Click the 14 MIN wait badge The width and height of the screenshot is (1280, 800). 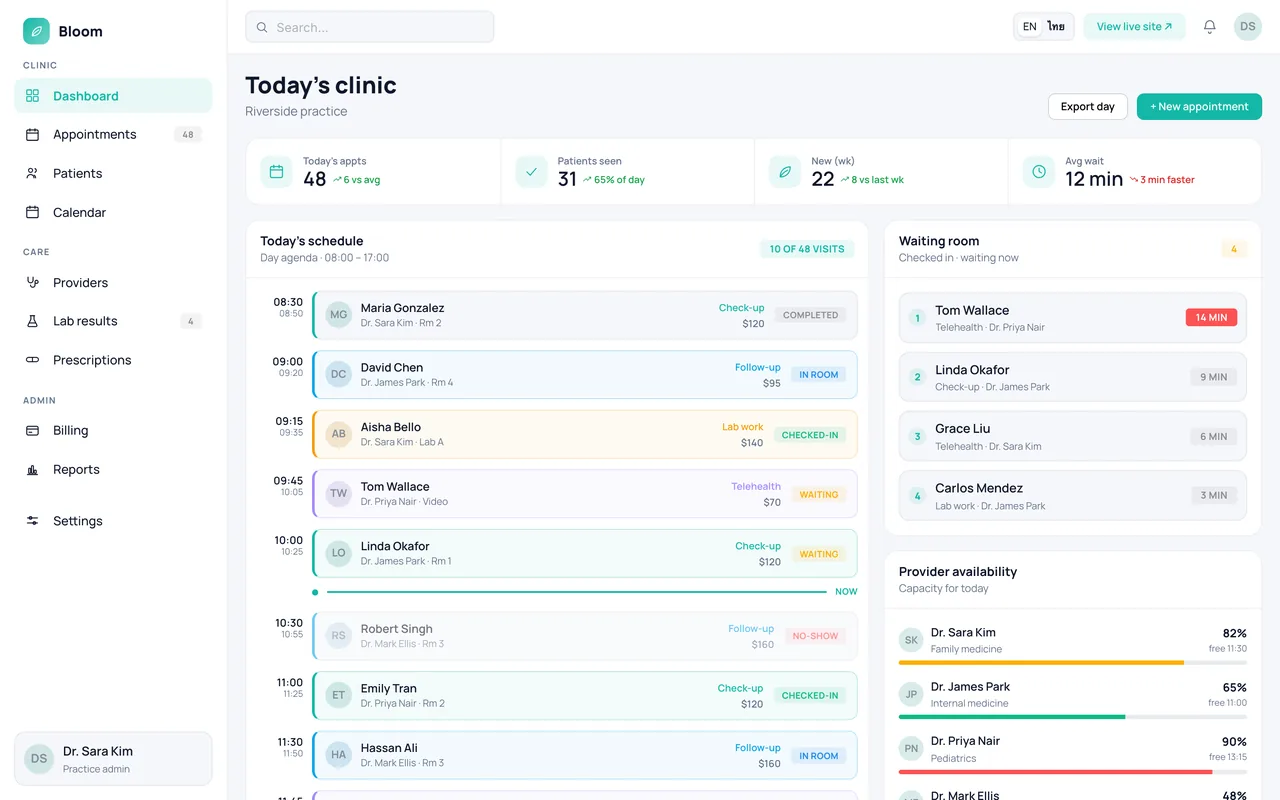coord(1211,317)
